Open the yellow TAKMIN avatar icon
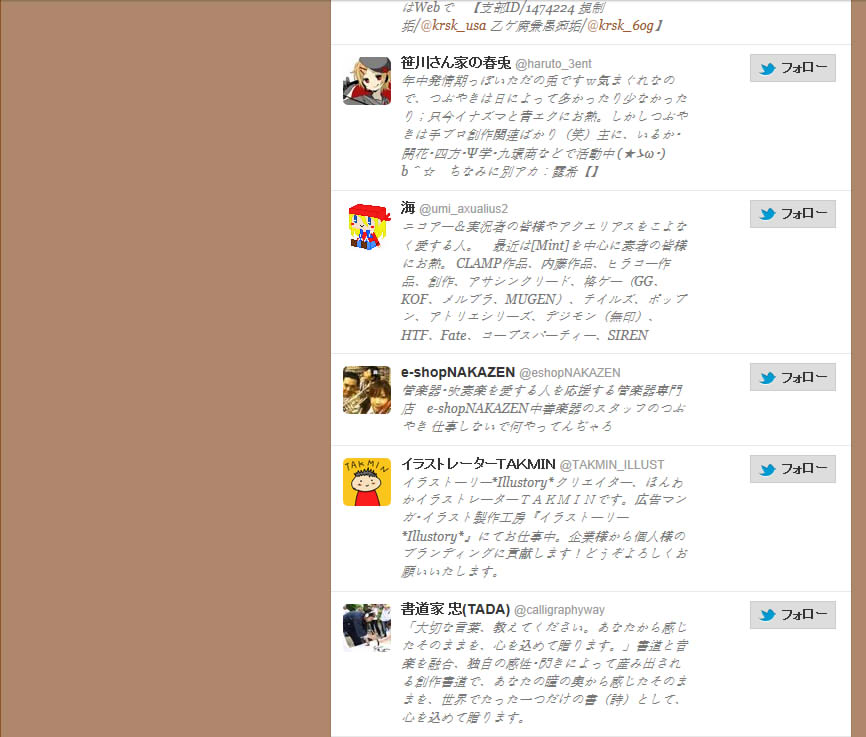Image resolution: width=866 pixels, height=737 pixels. 367,482
